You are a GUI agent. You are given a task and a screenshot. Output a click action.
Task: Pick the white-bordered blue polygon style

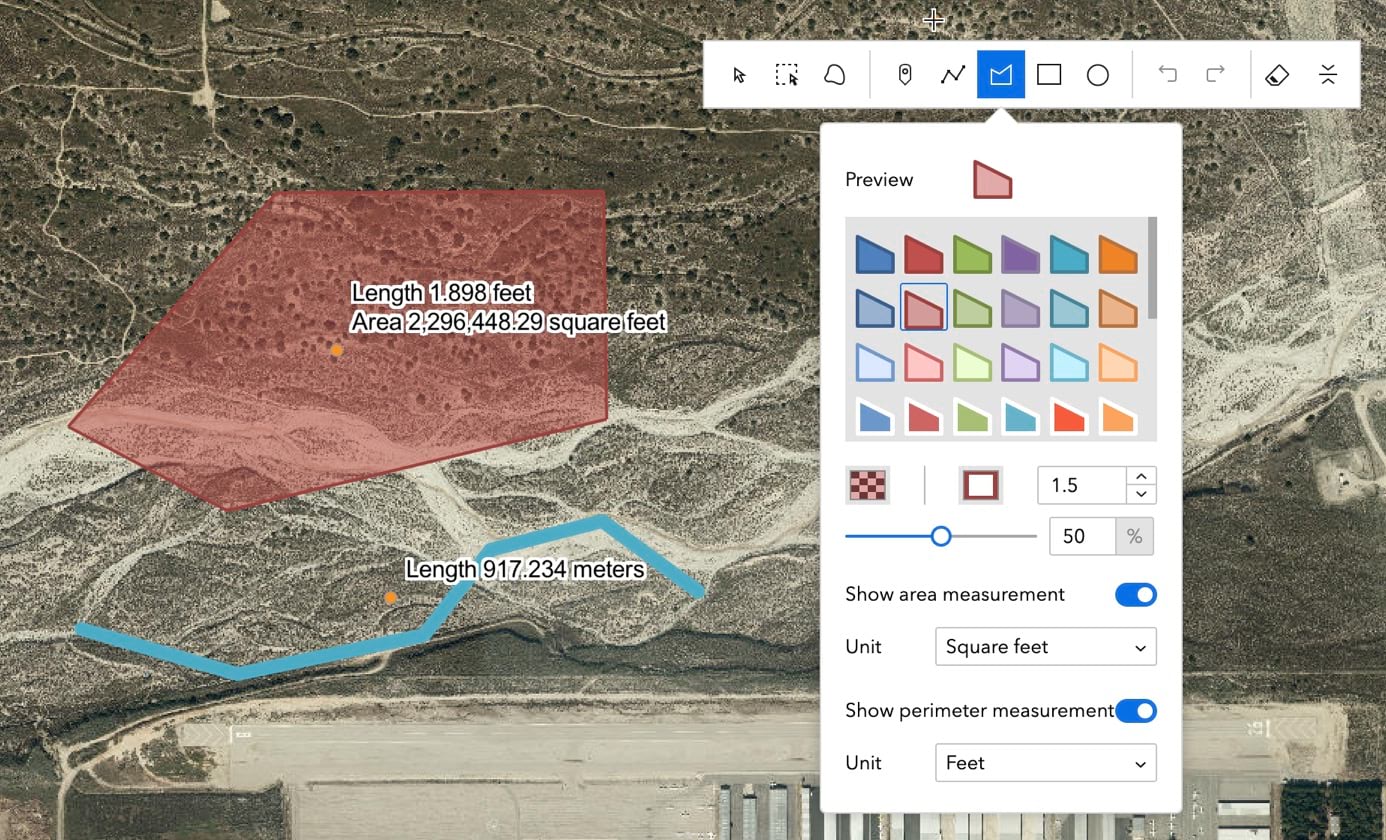click(x=875, y=416)
